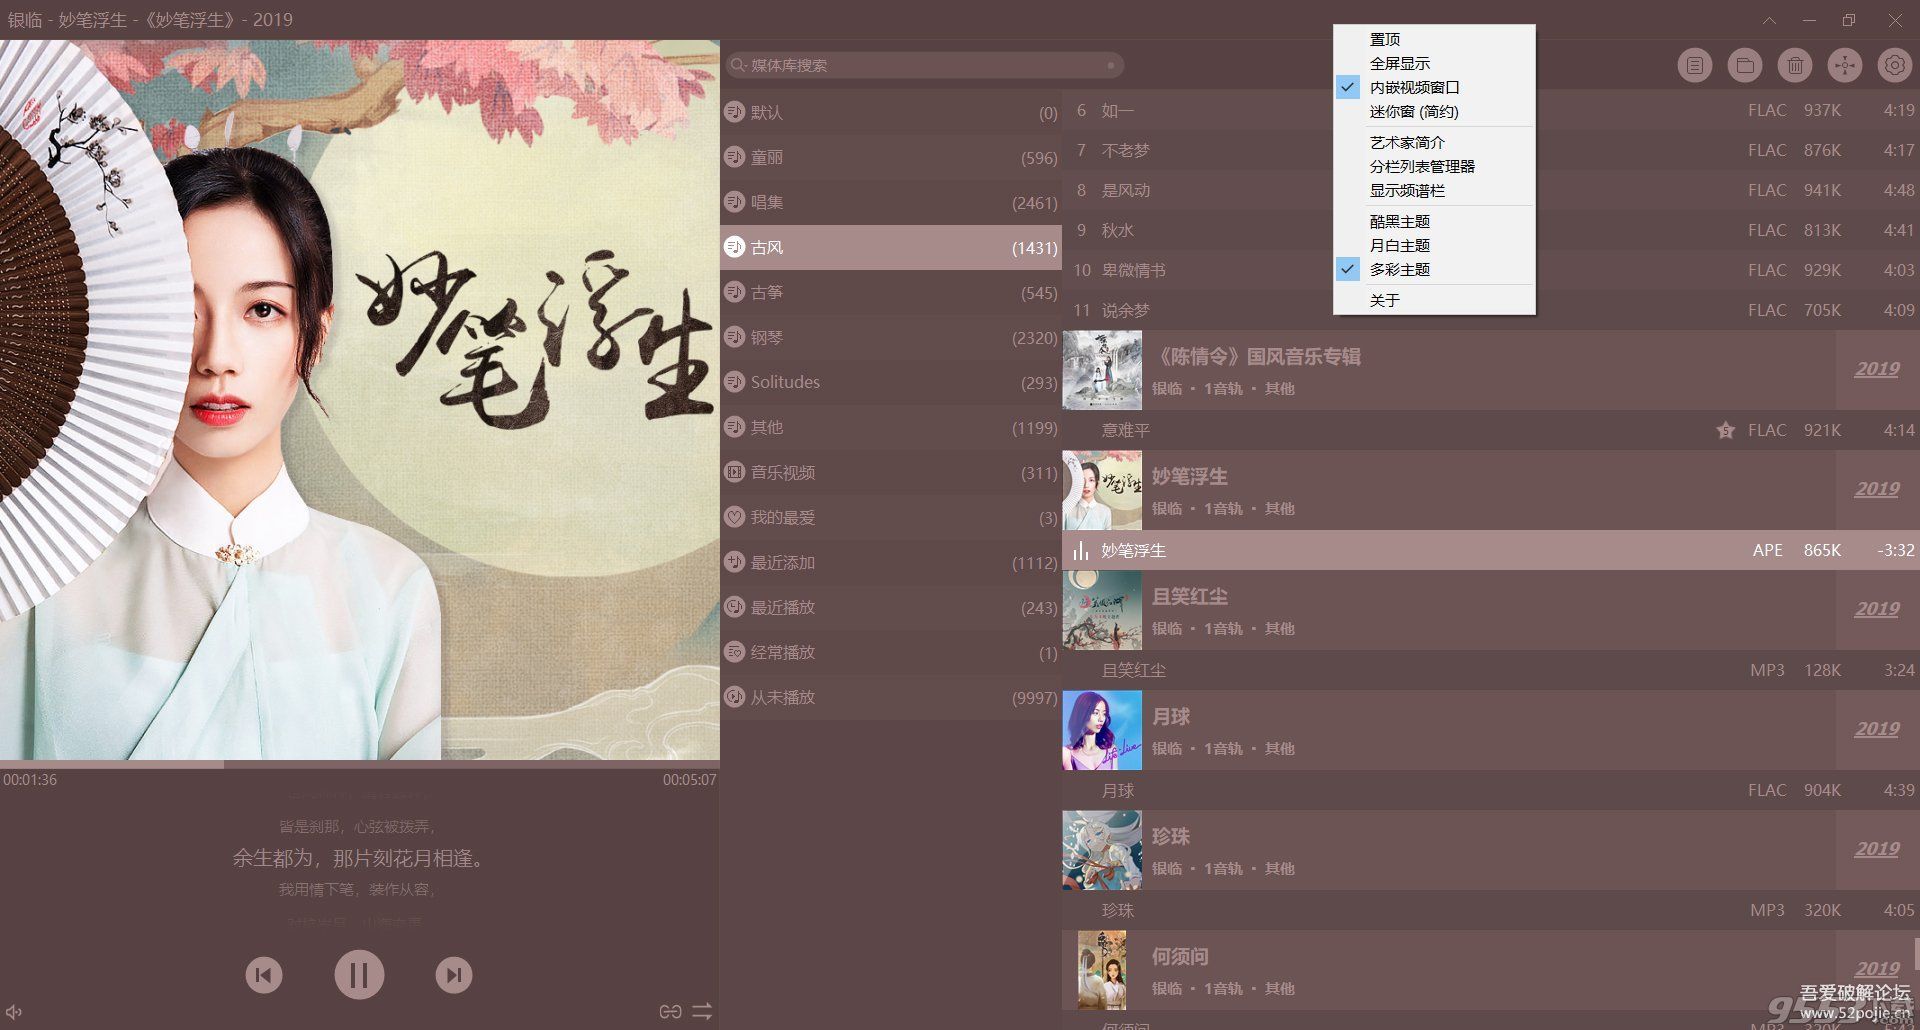Screen dimensions: 1920x1030
Task: Click the icon beside 古筝 playlist
Action: click(x=735, y=292)
